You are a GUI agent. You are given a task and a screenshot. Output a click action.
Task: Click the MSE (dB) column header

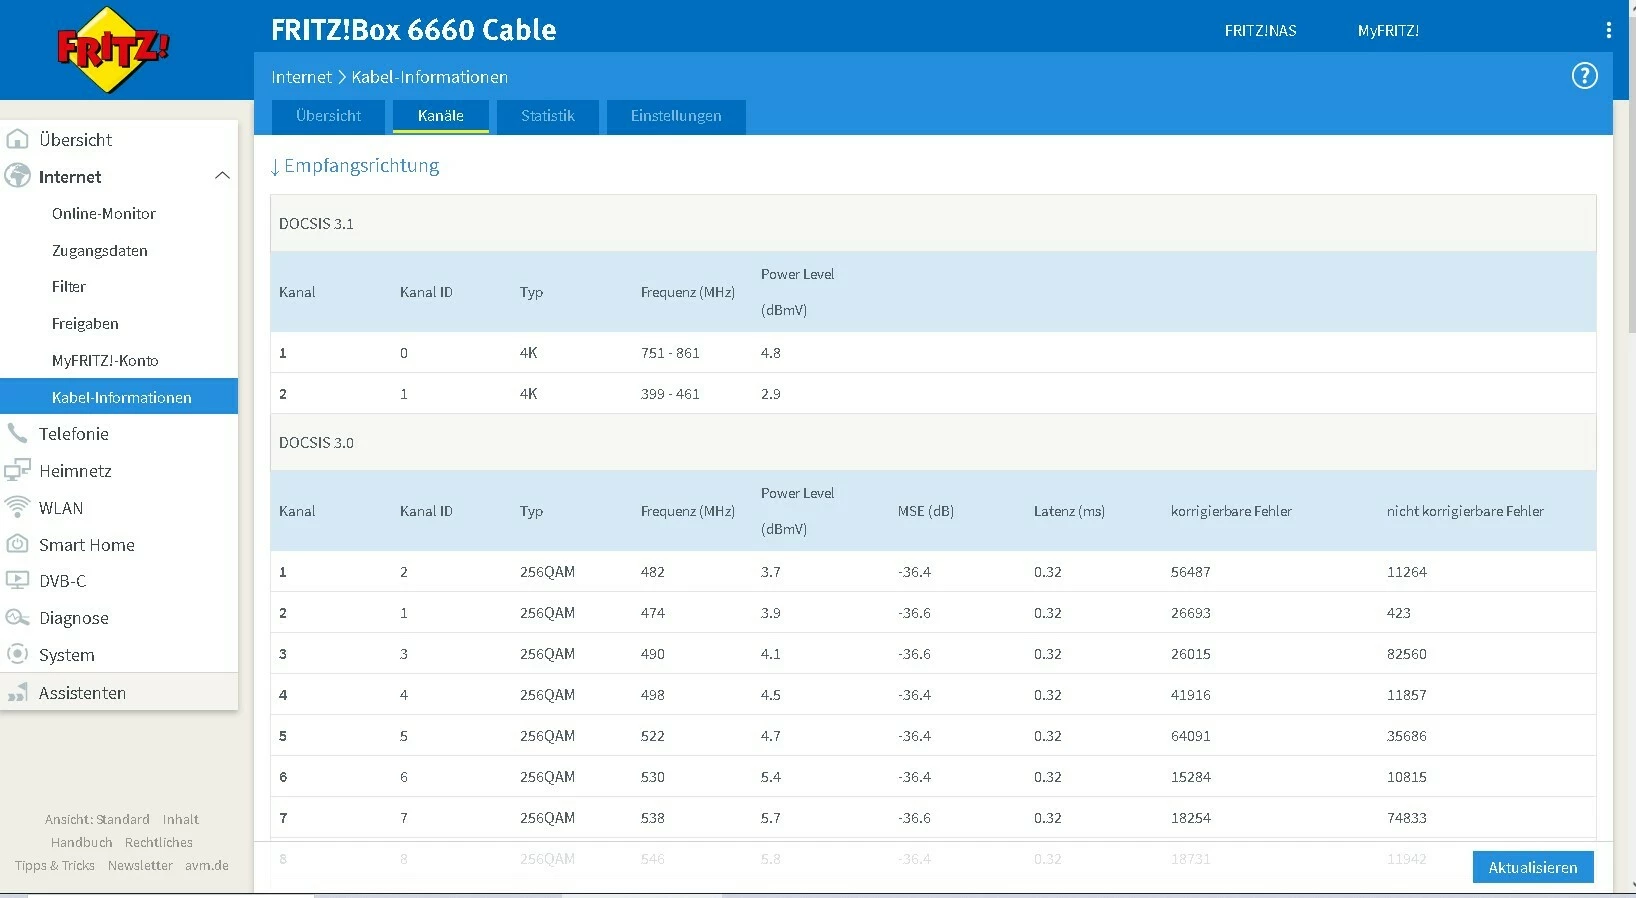(926, 511)
